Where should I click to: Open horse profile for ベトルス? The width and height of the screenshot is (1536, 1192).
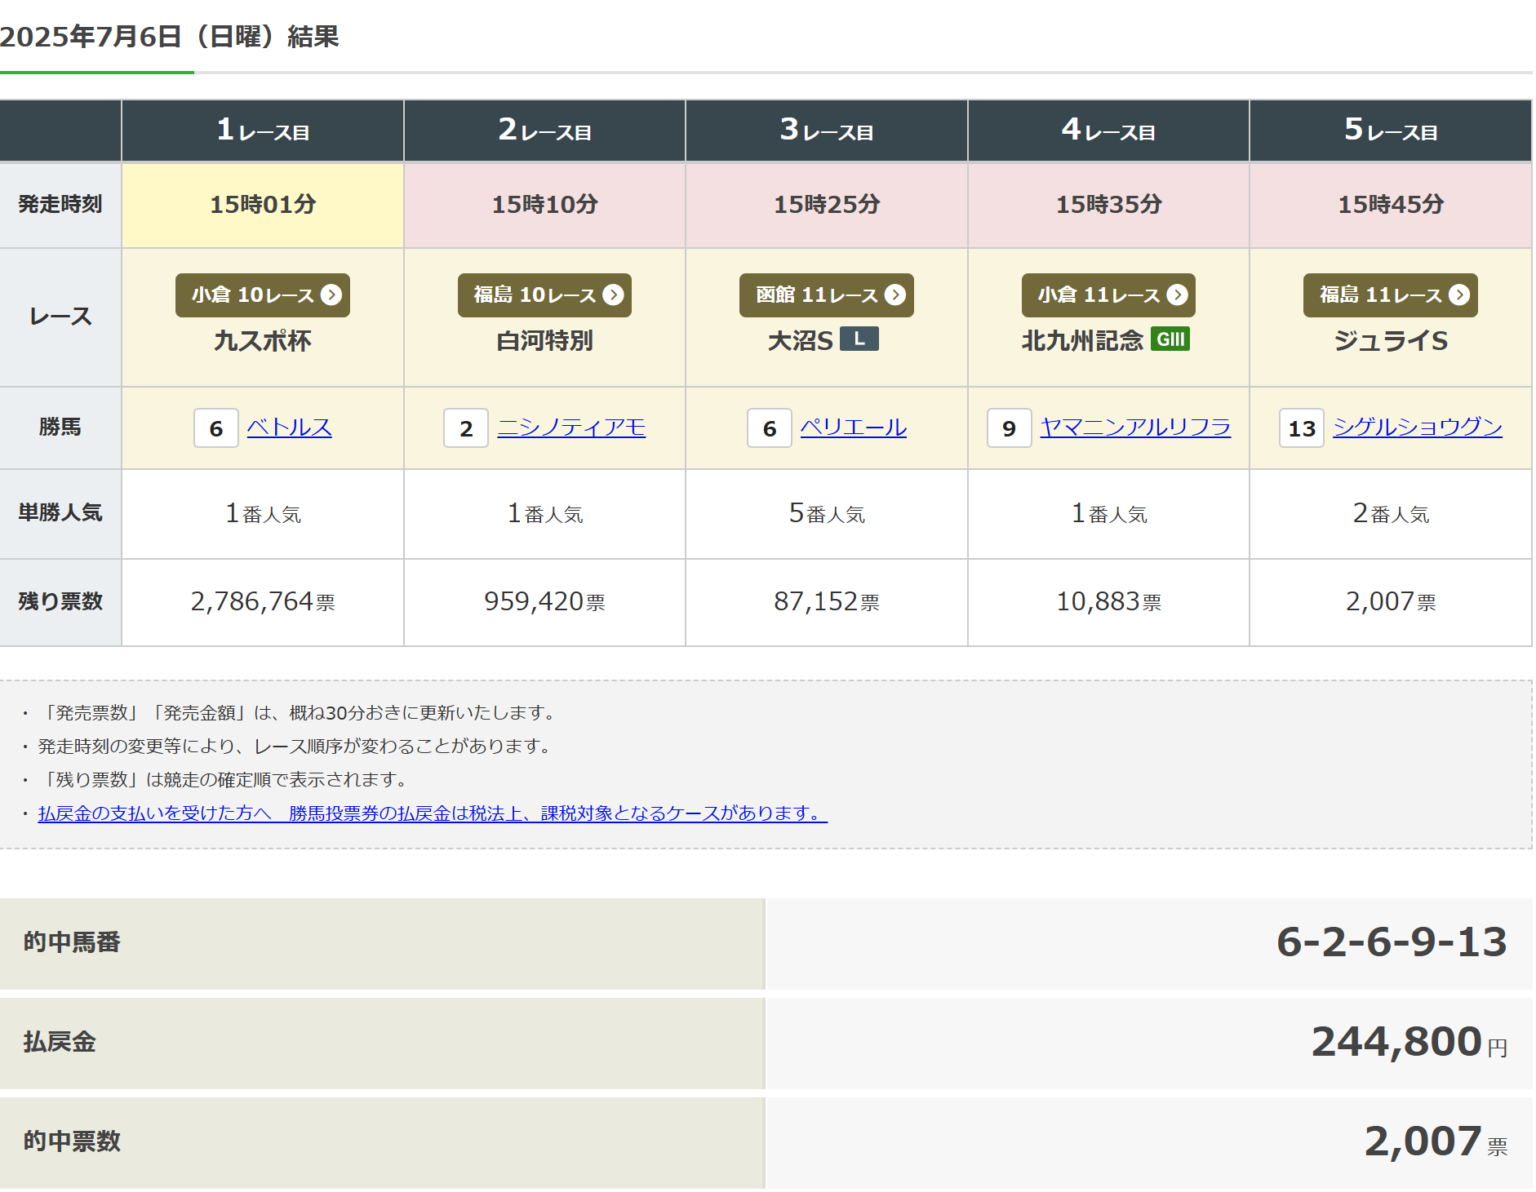tap(289, 428)
